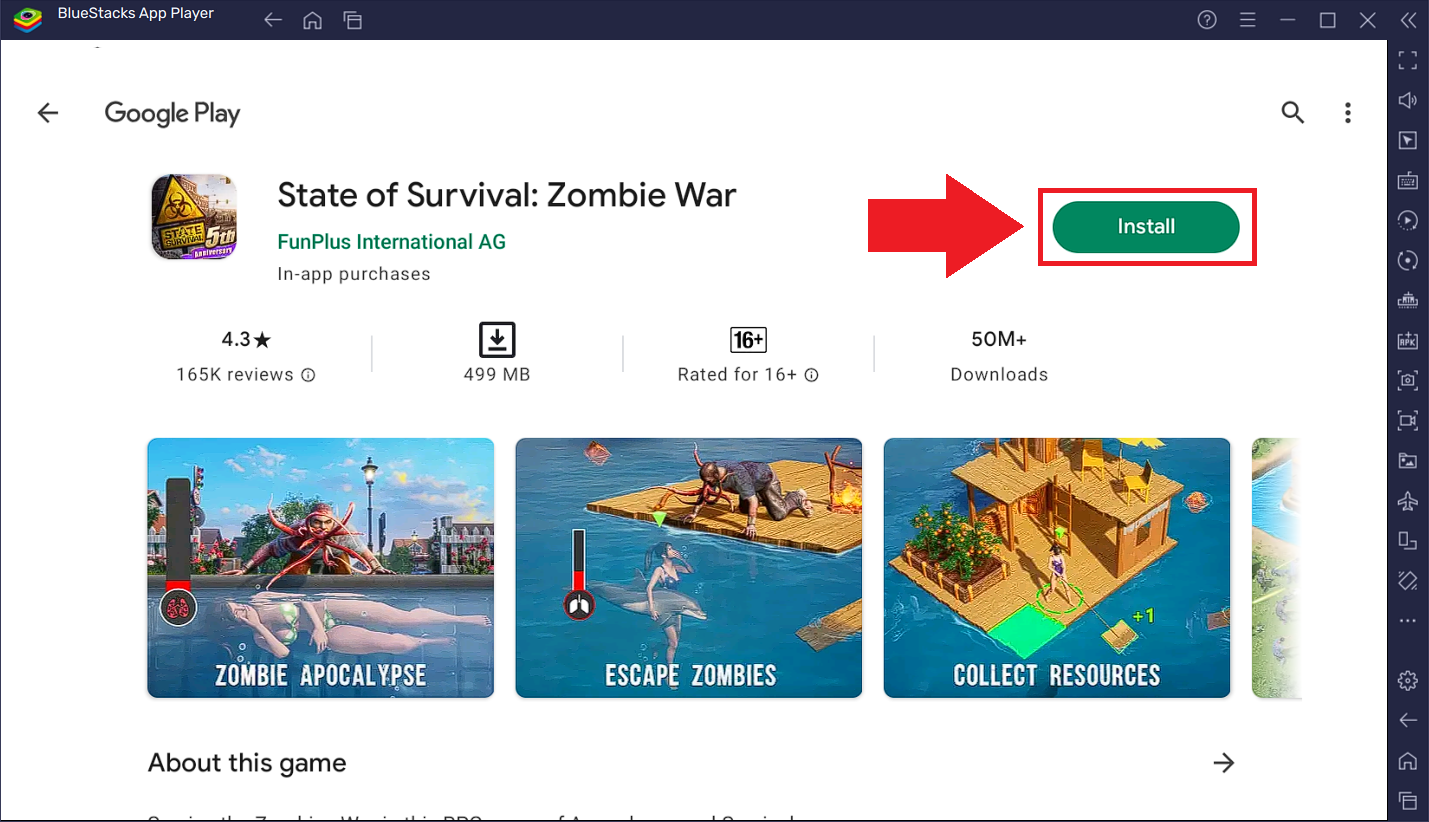The image size is (1429, 822).
Task: Toggle airplane mode in the sidebar
Action: (1408, 500)
